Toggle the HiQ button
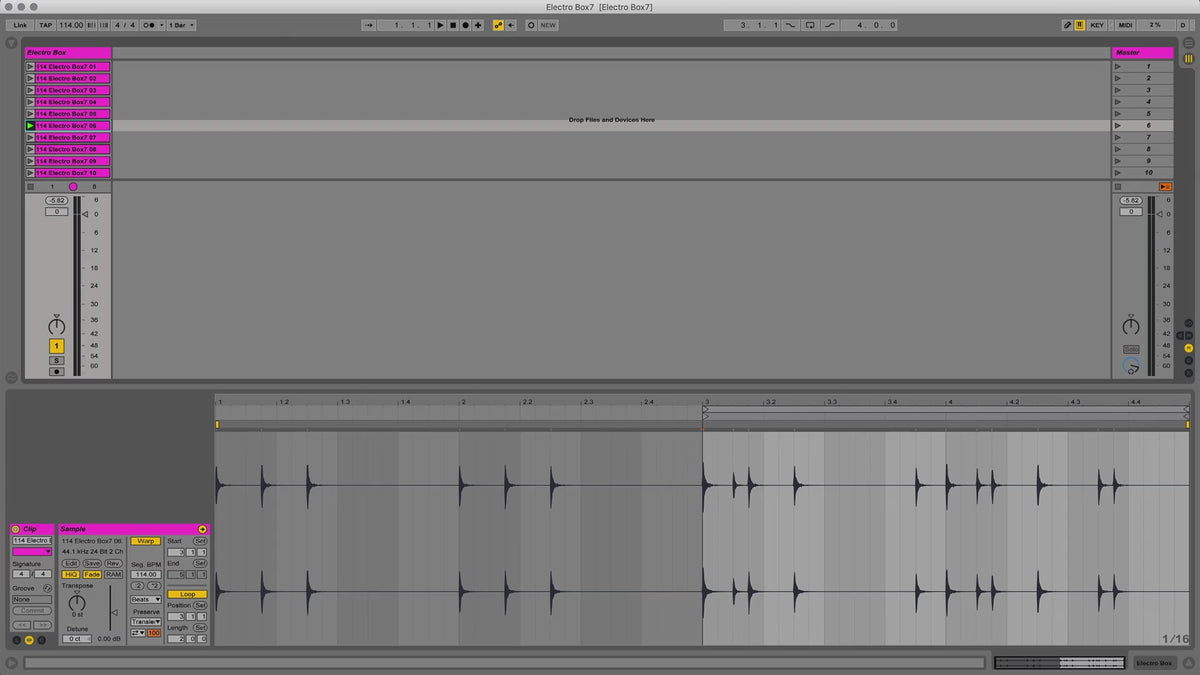 click(71, 575)
